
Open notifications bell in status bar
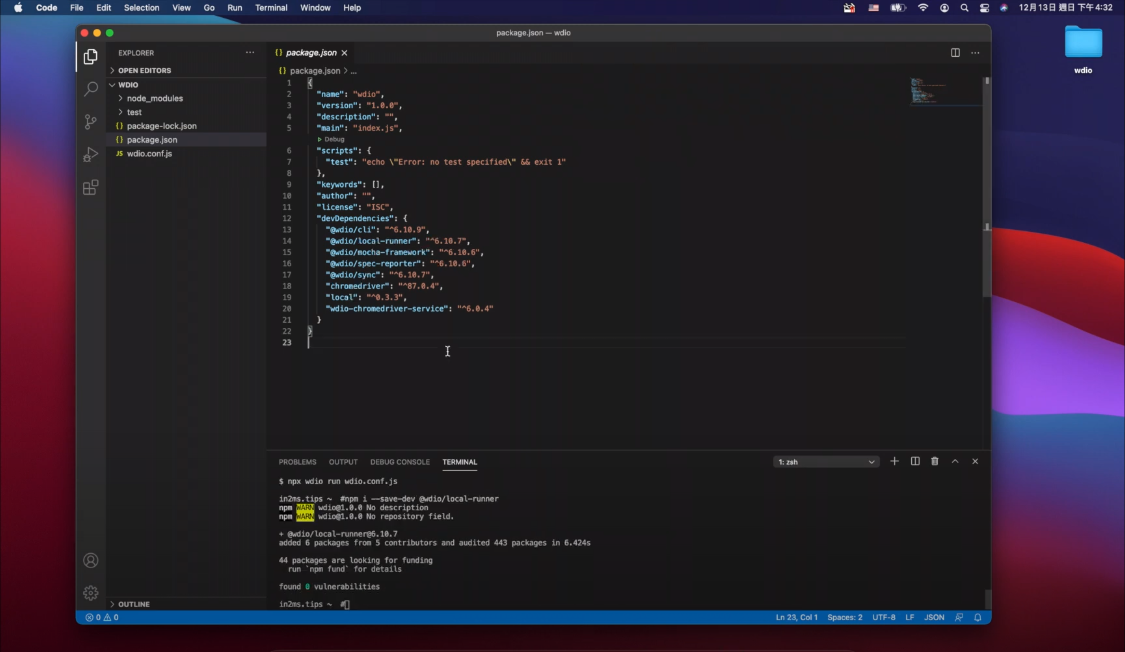click(x=978, y=617)
